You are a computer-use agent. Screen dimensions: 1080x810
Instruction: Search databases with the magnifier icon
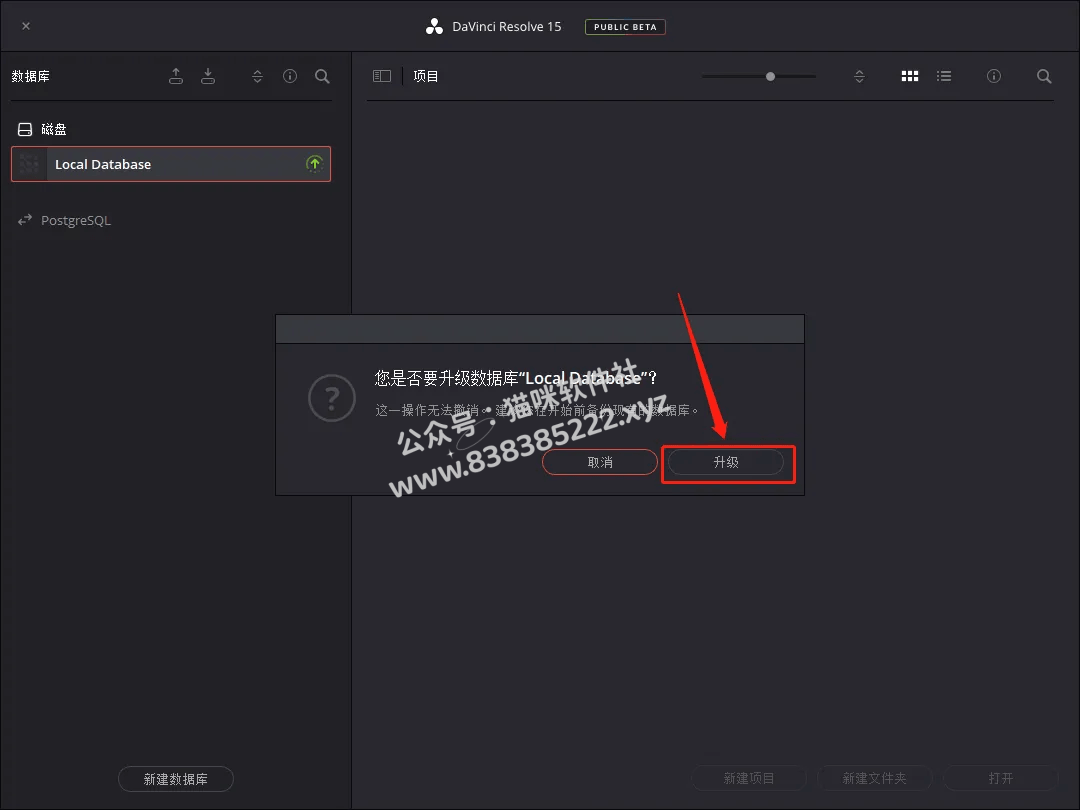tap(322, 76)
